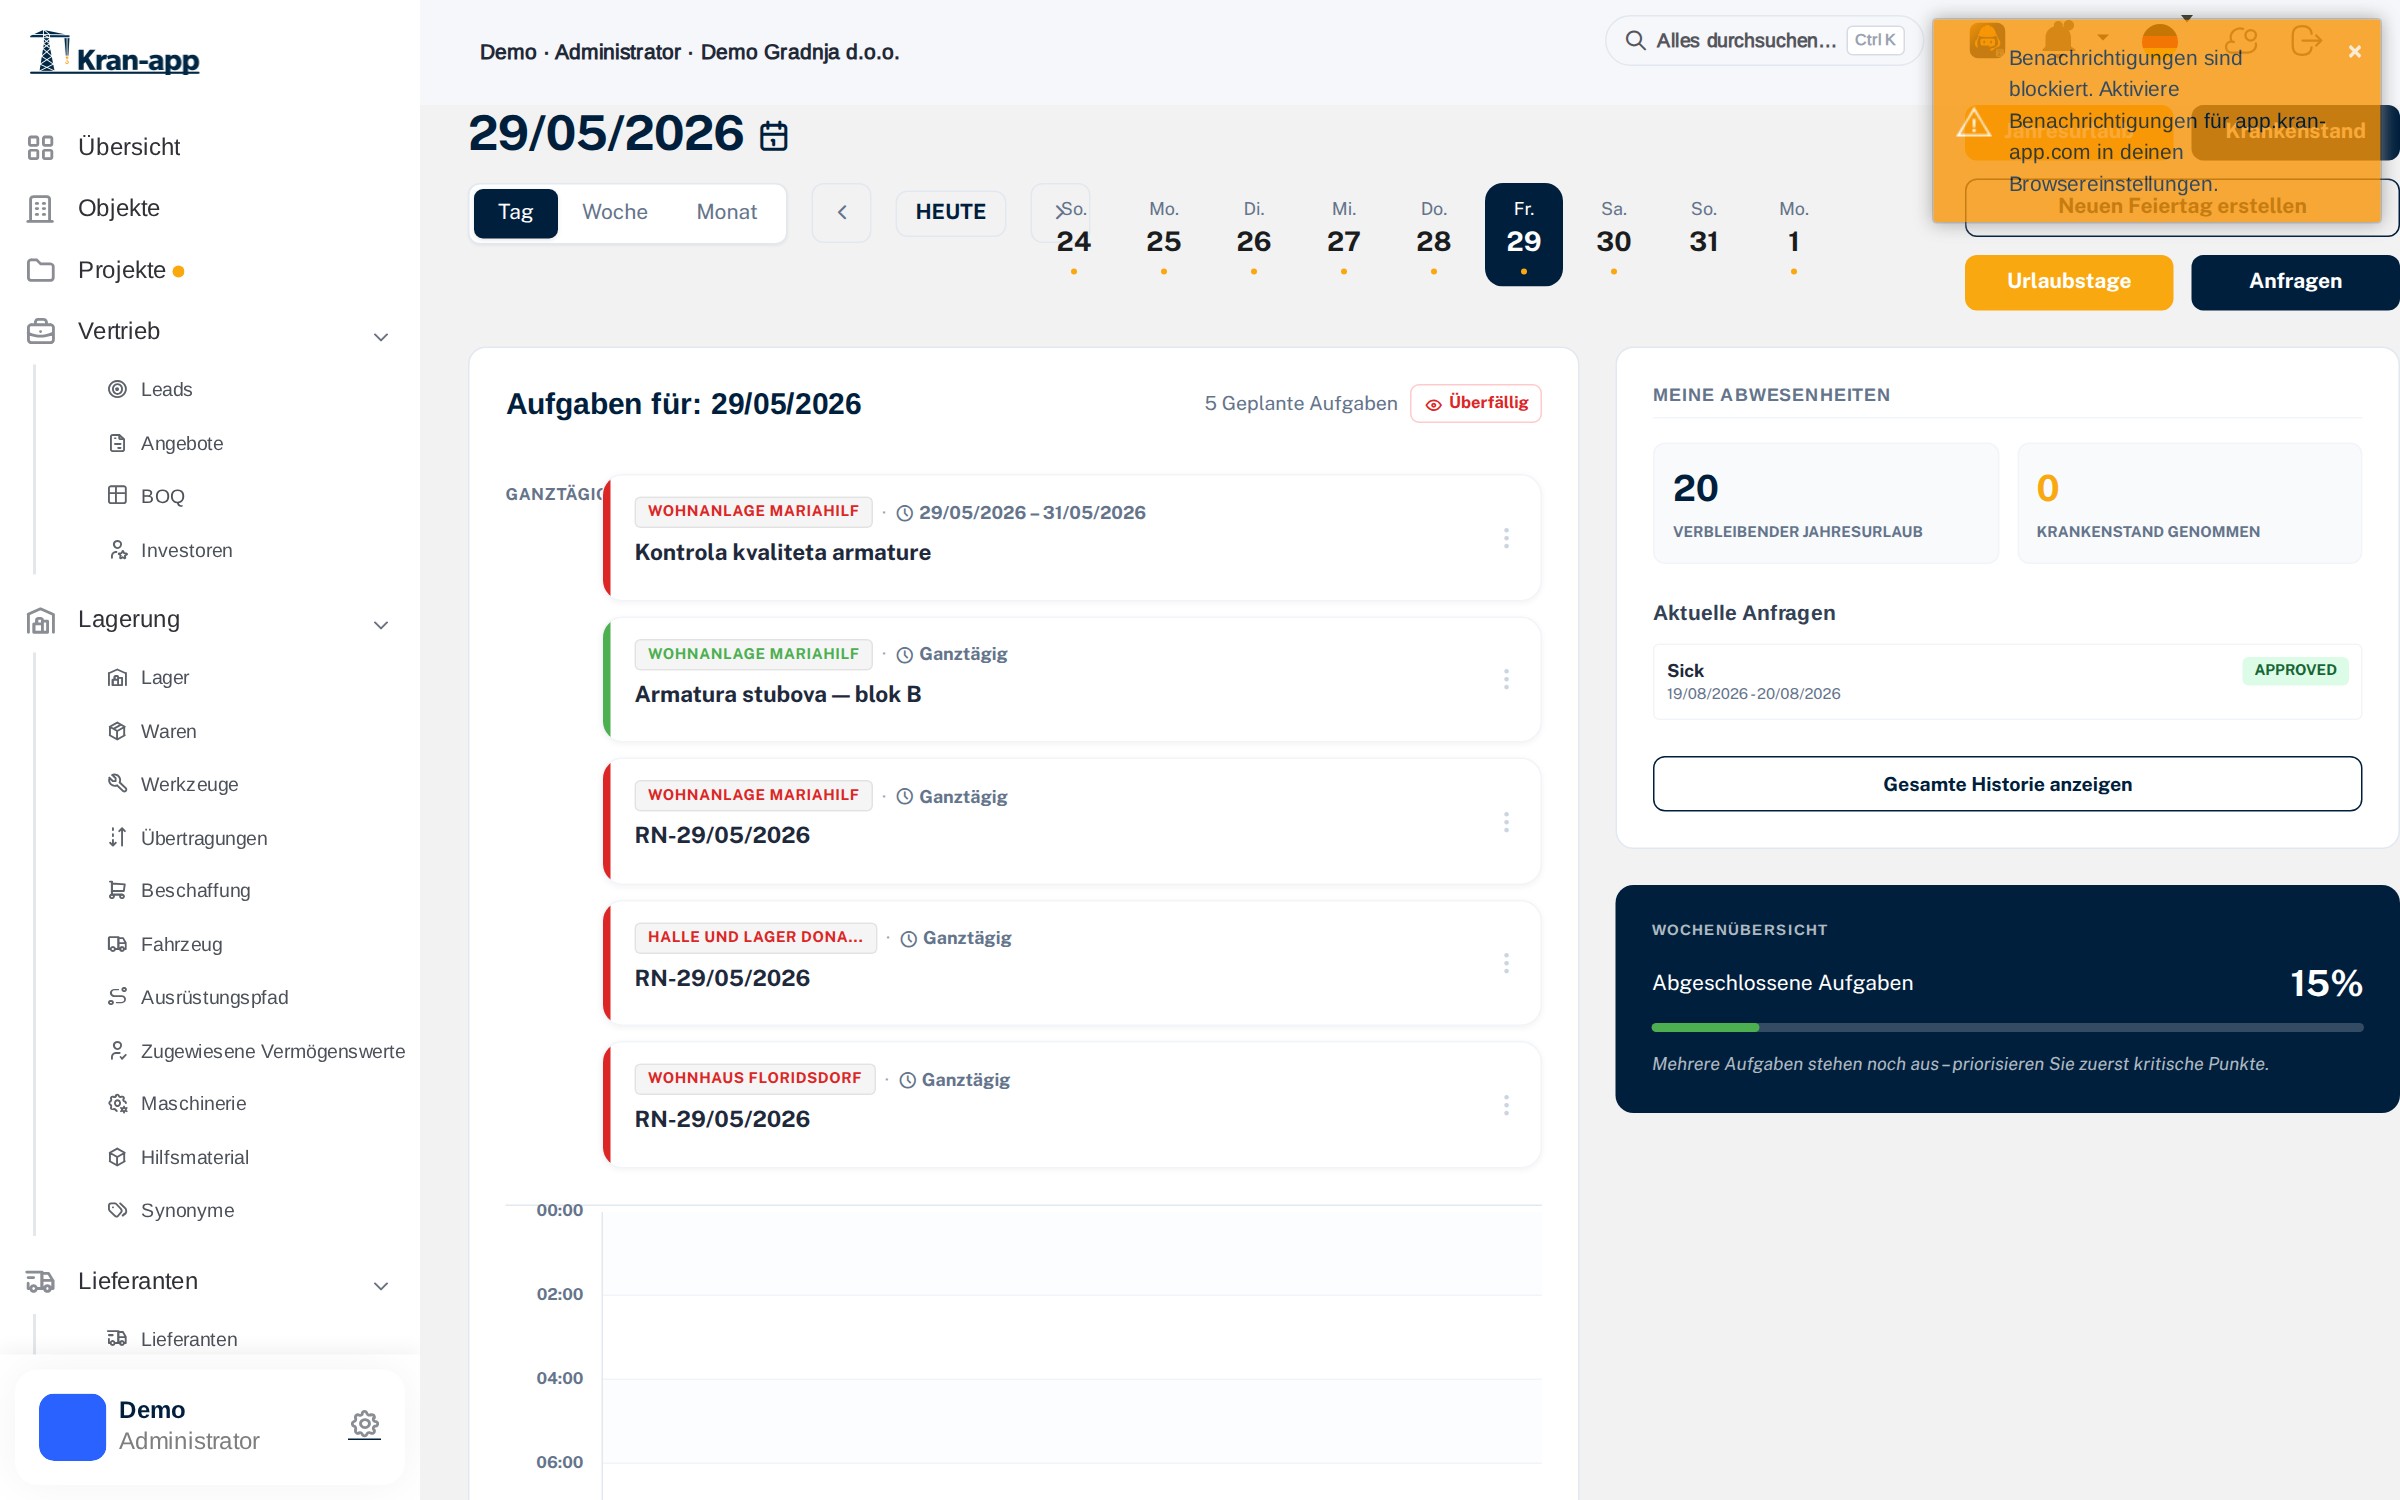Open the Kontrola kvaliteta armature task card
The width and height of the screenshot is (2400, 1500).
click(1072, 538)
